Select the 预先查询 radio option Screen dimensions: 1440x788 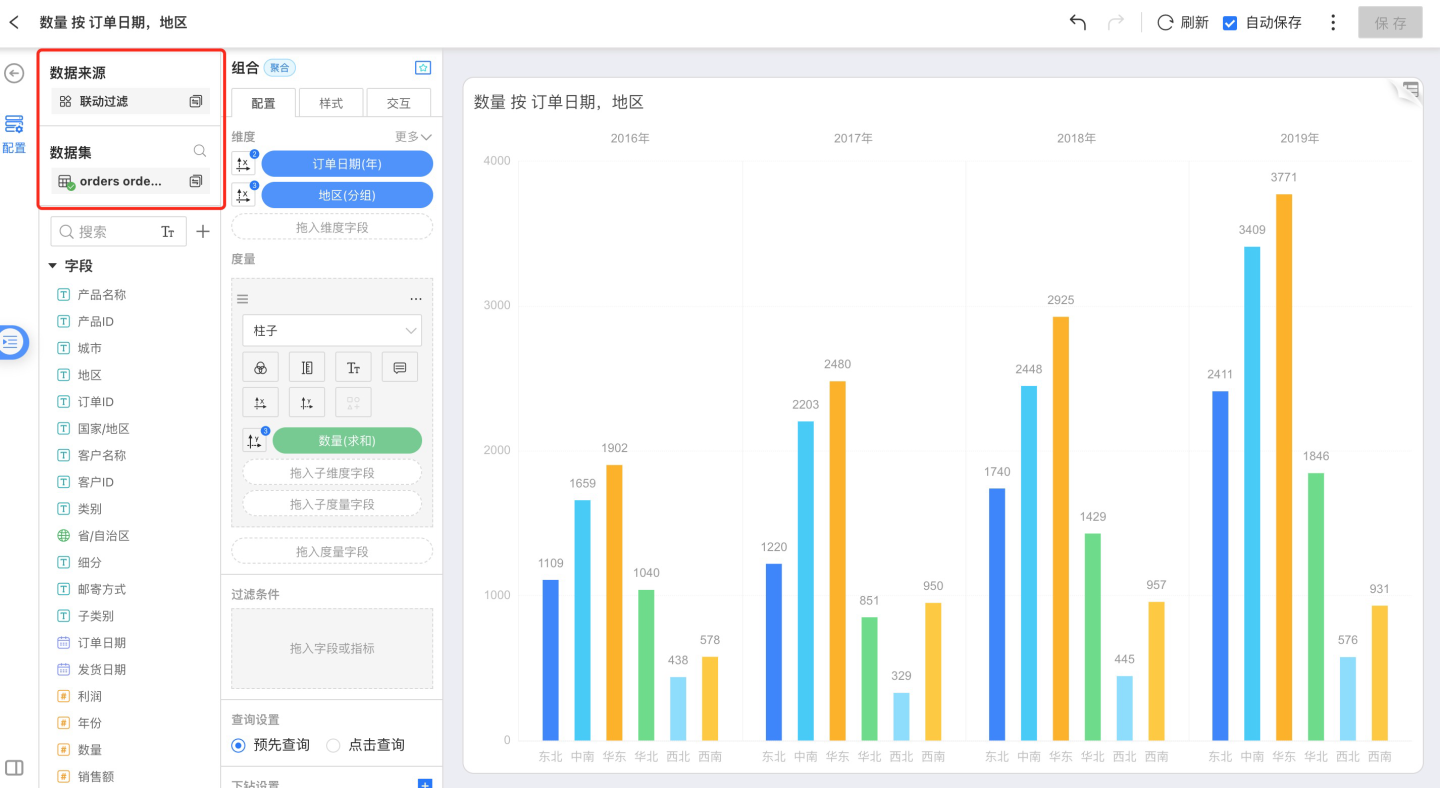click(x=238, y=745)
